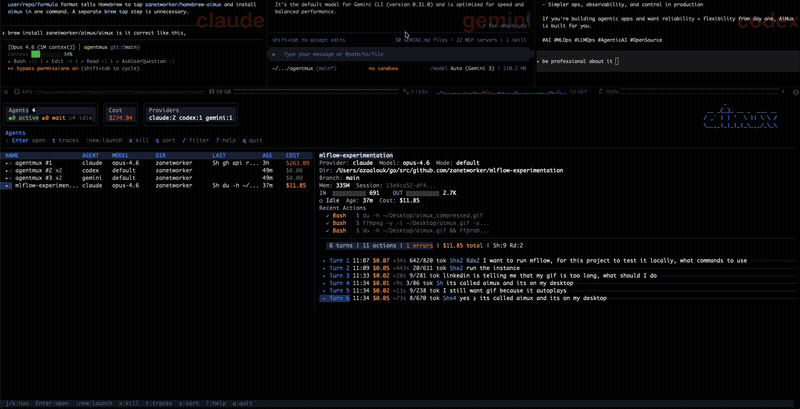The width and height of the screenshot is (800, 409).
Task: Click the 'Enter open' shortcut hint
Action: pos(28,140)
